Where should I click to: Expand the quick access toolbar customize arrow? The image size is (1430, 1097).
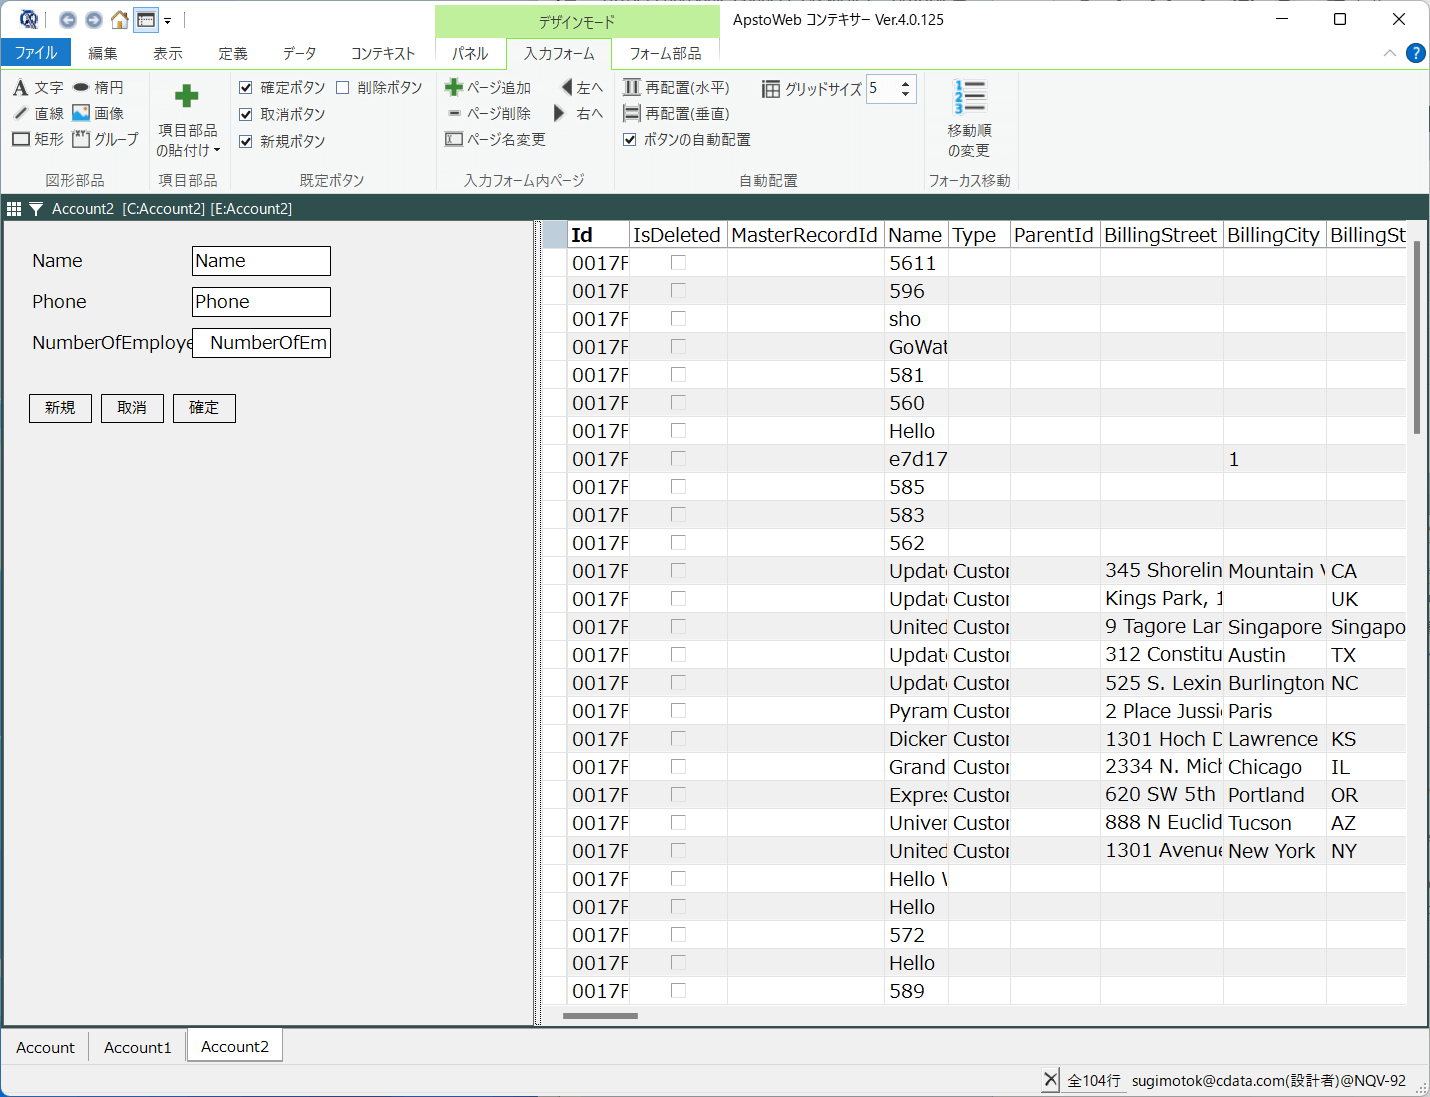(168, 21)
